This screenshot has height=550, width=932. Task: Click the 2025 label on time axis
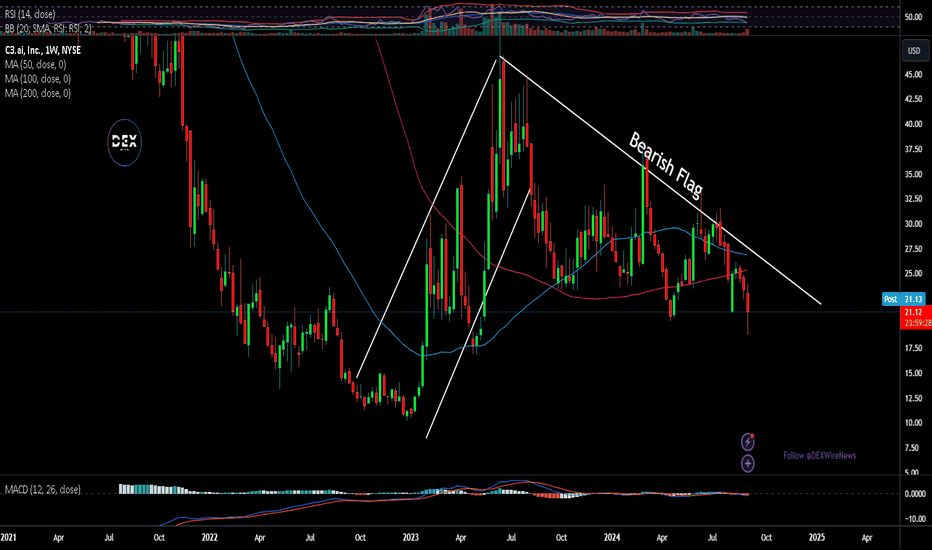point(817,537)
